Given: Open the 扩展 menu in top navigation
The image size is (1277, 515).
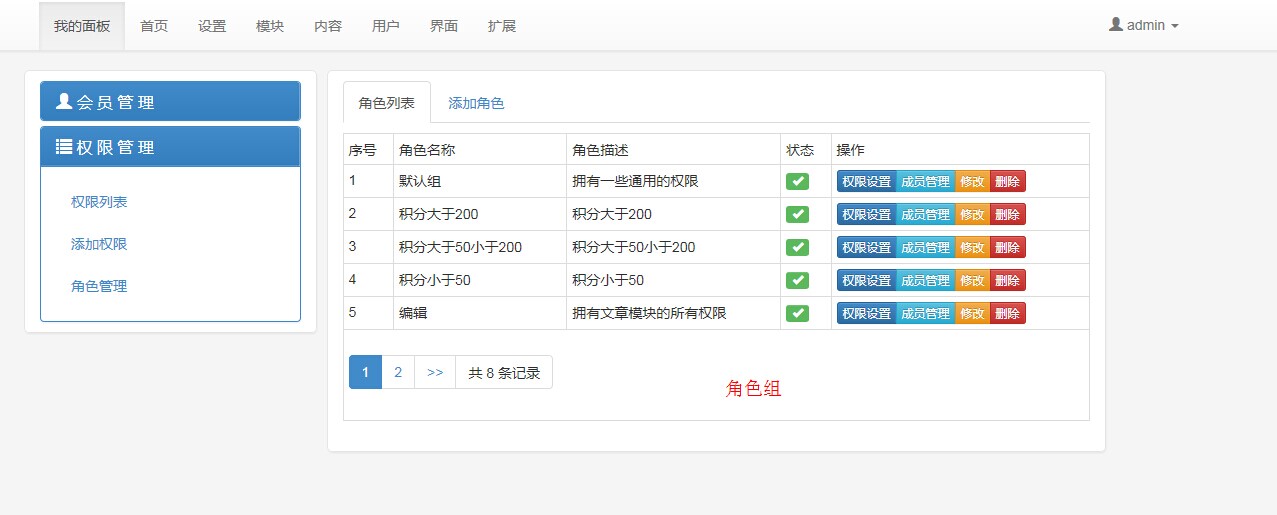Looking at the screenshot, I should tap(502, 26).
